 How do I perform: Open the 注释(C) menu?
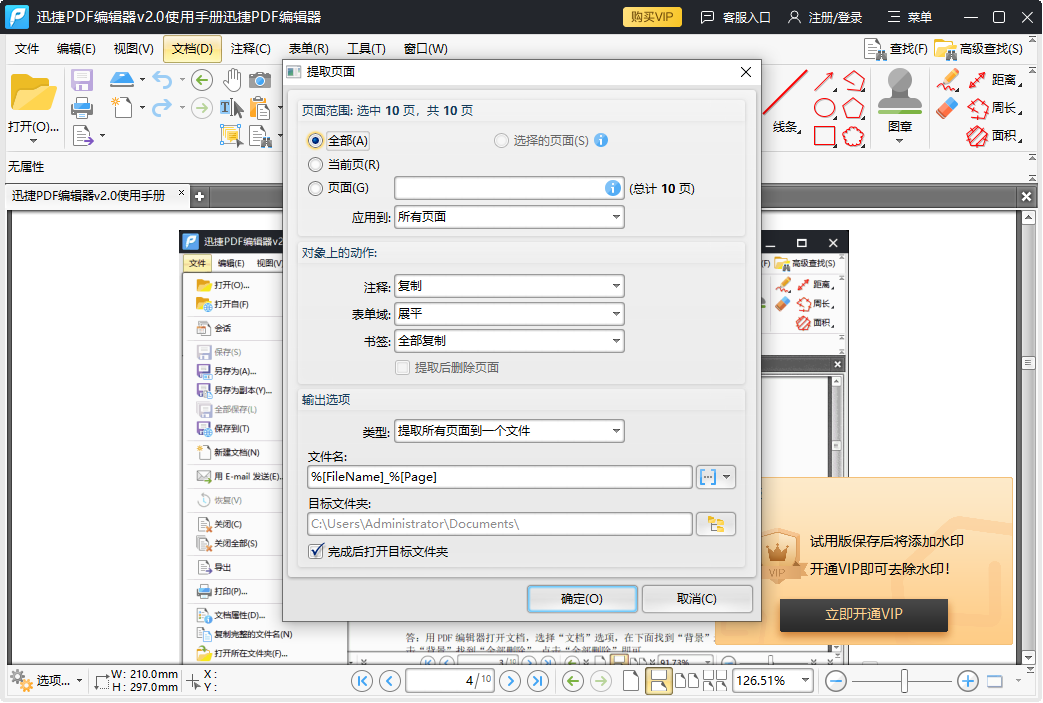(250, 48)
